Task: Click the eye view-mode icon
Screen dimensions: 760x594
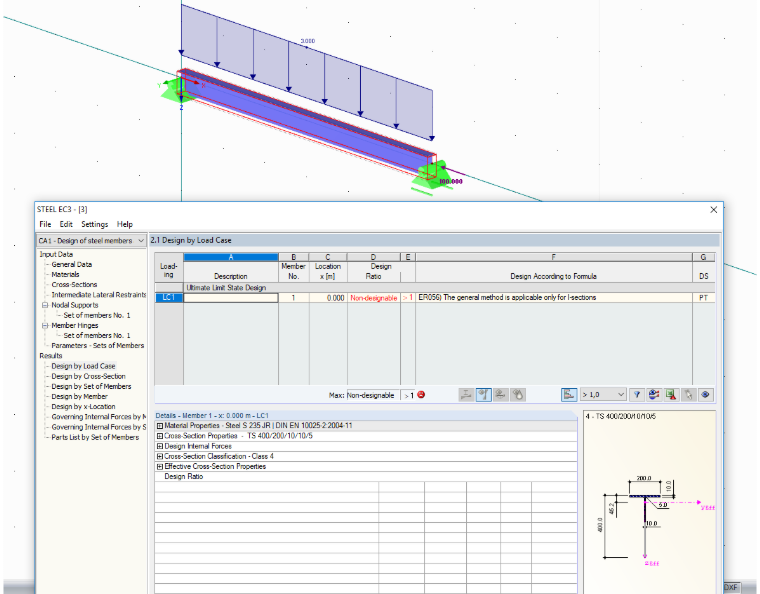Action: click(705, 395)
